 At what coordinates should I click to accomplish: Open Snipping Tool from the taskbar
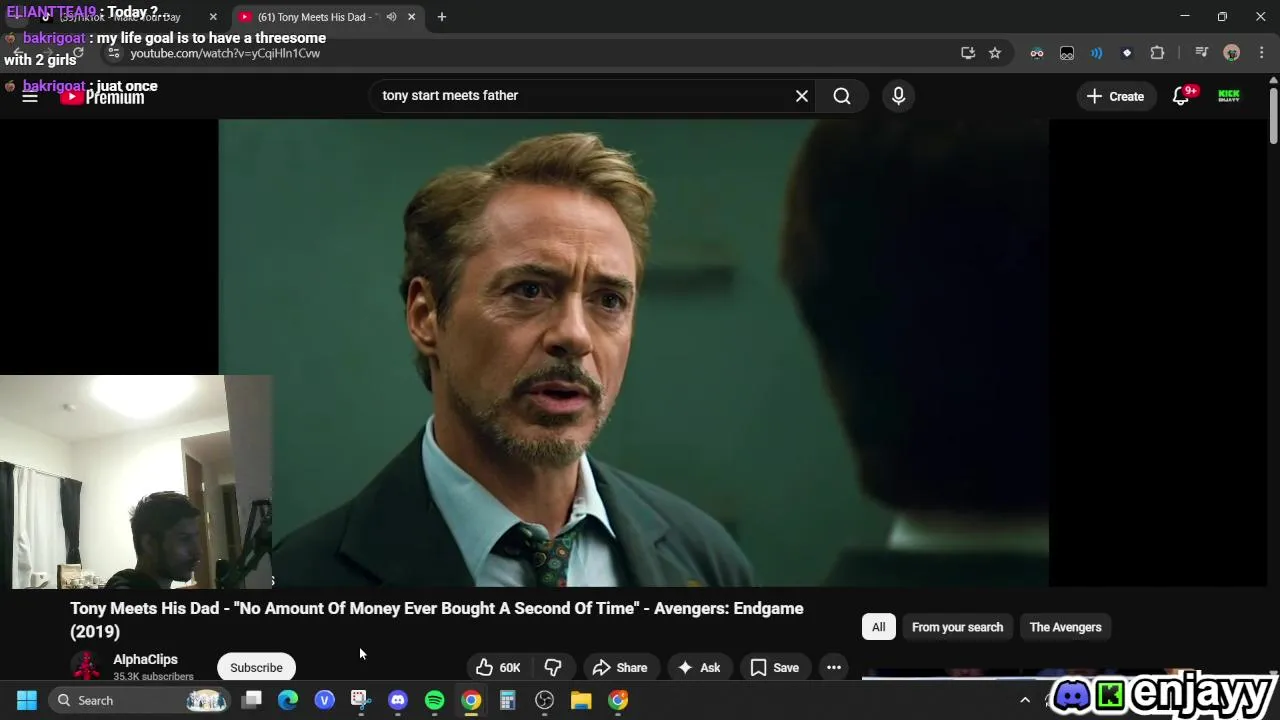click(x=360, y=700)
